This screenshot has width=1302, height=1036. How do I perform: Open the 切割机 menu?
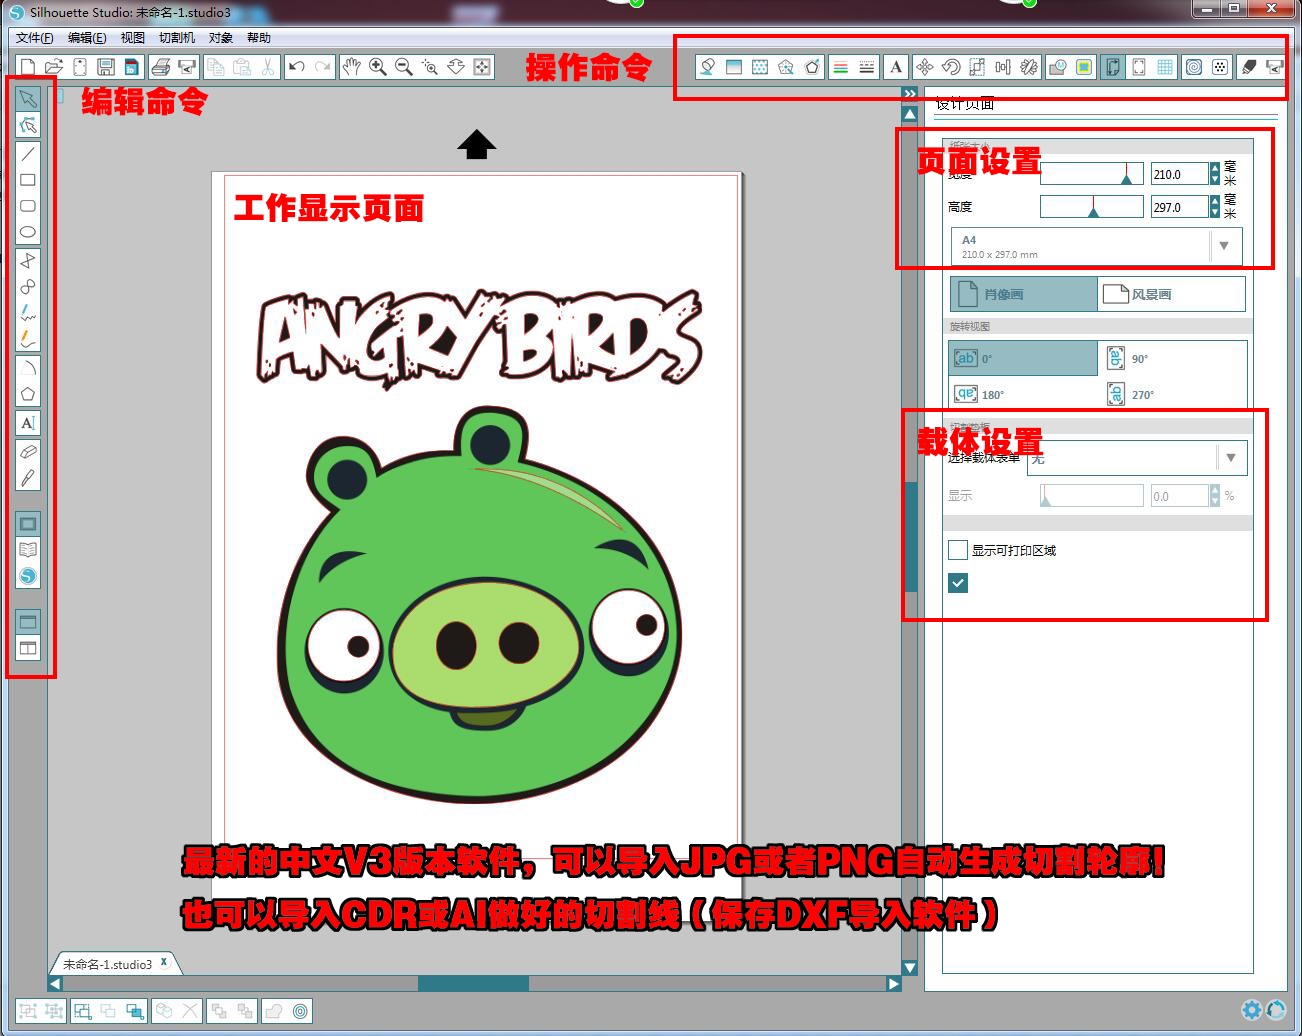click(x=177, y=38)
